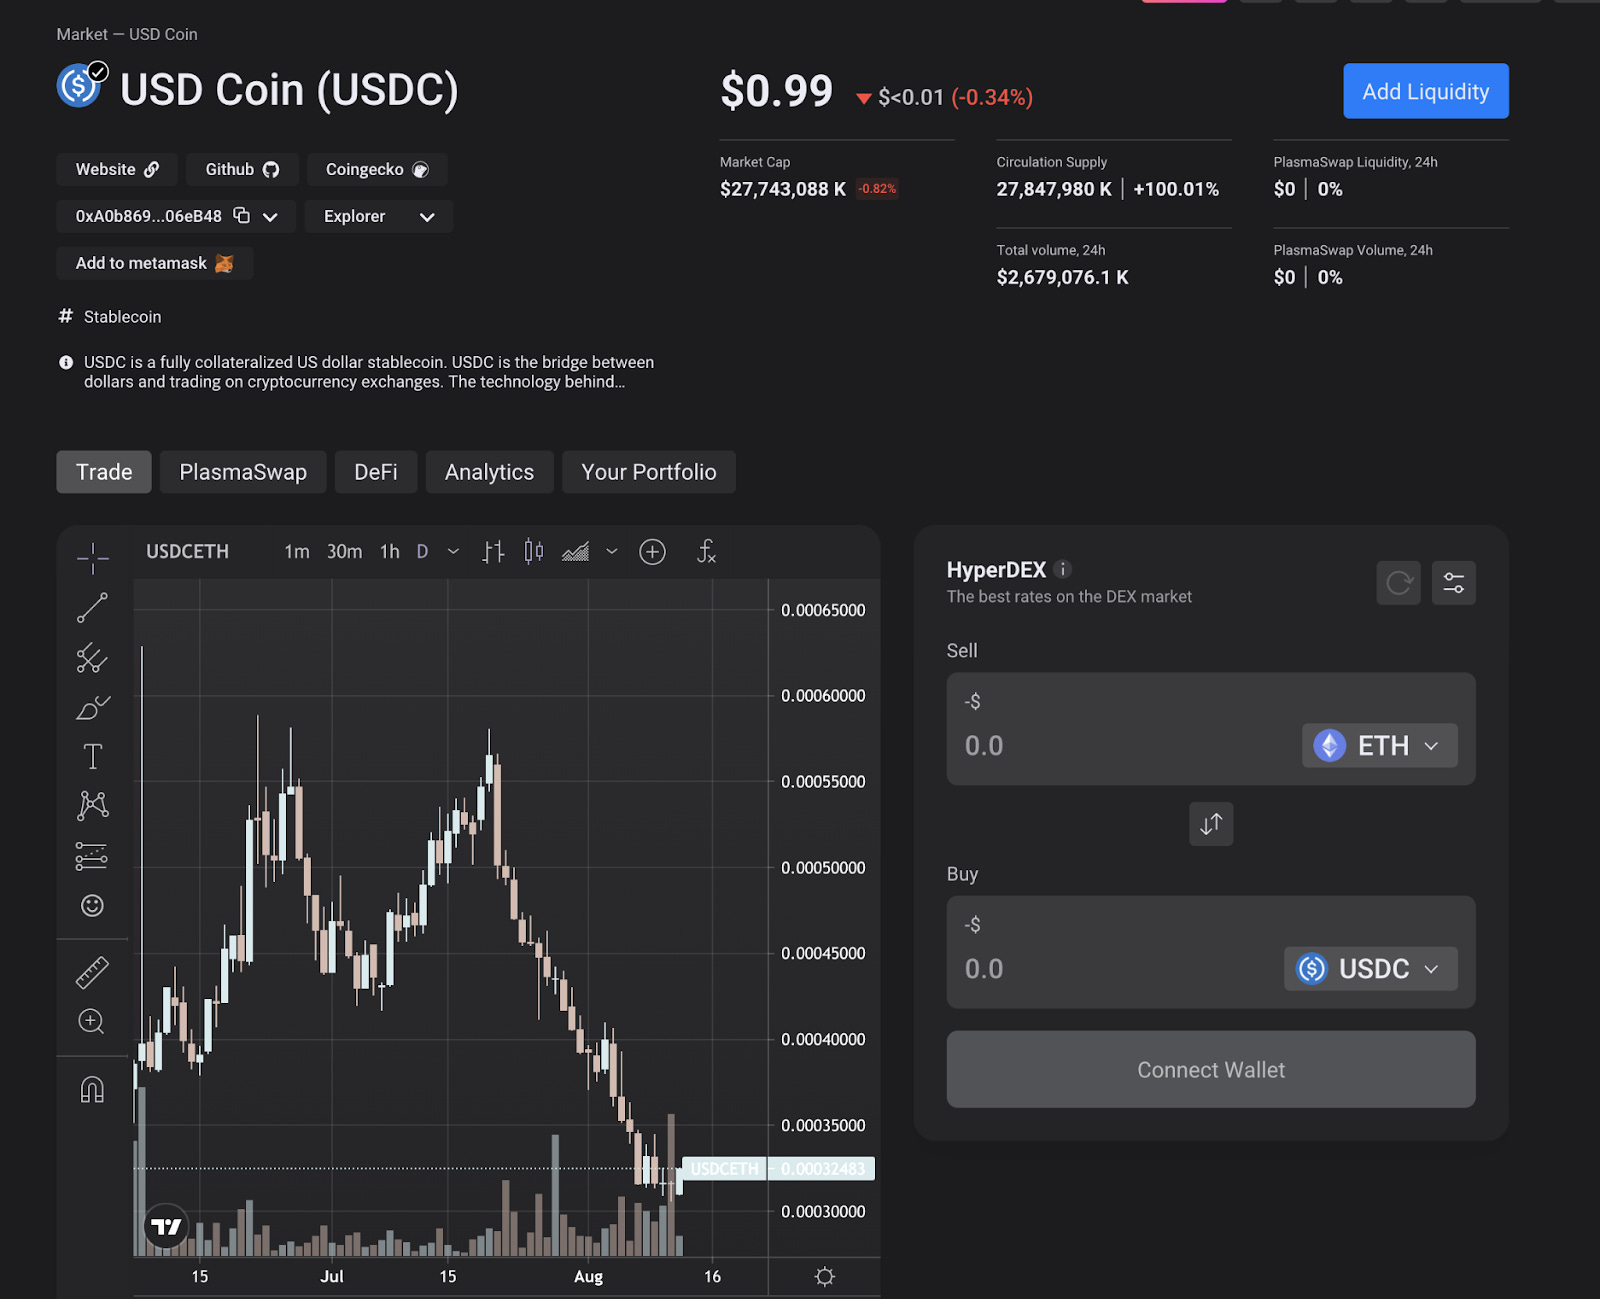Pick the text annotation tool

(92, 756)
